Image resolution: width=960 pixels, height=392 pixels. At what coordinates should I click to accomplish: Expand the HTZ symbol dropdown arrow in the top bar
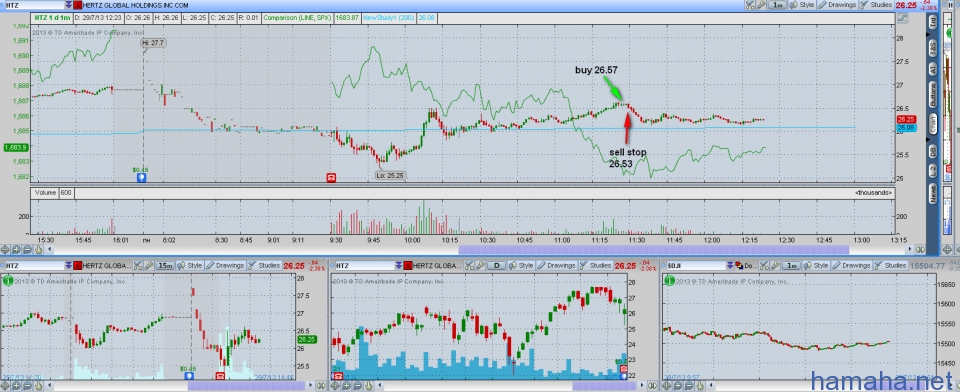(68, 5)
